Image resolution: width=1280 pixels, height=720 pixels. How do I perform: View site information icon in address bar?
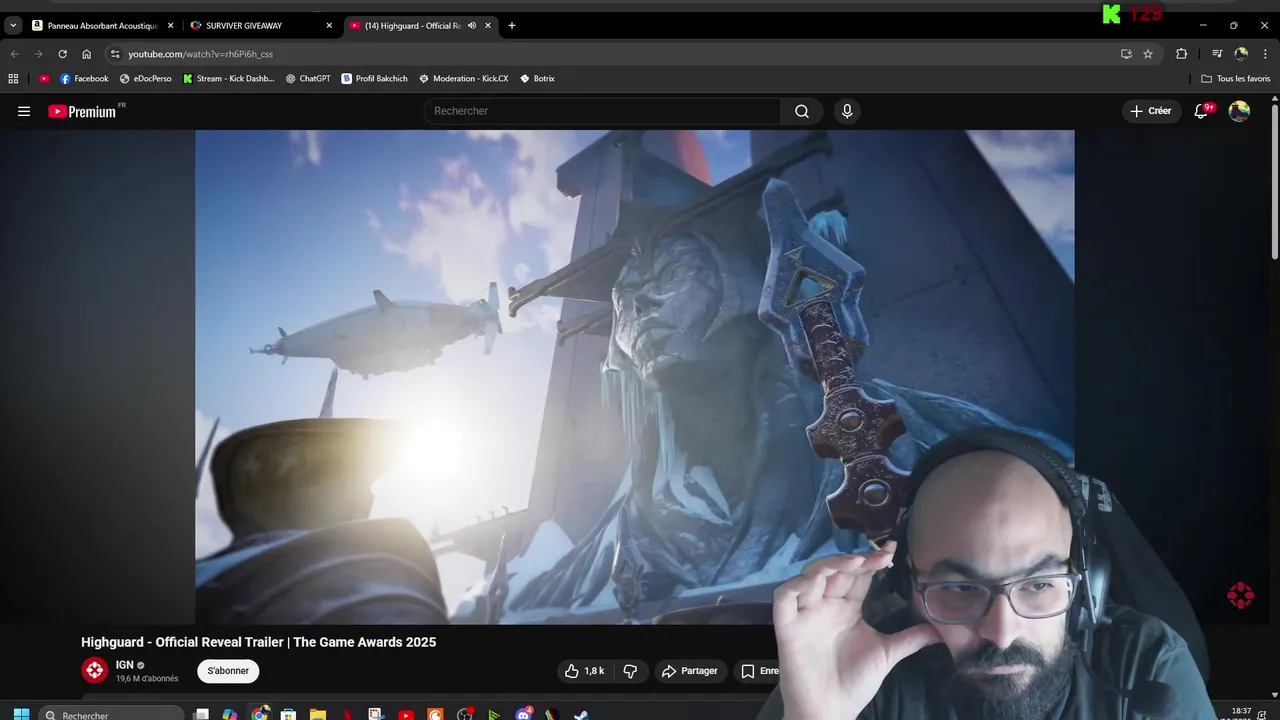coord(115,54)
